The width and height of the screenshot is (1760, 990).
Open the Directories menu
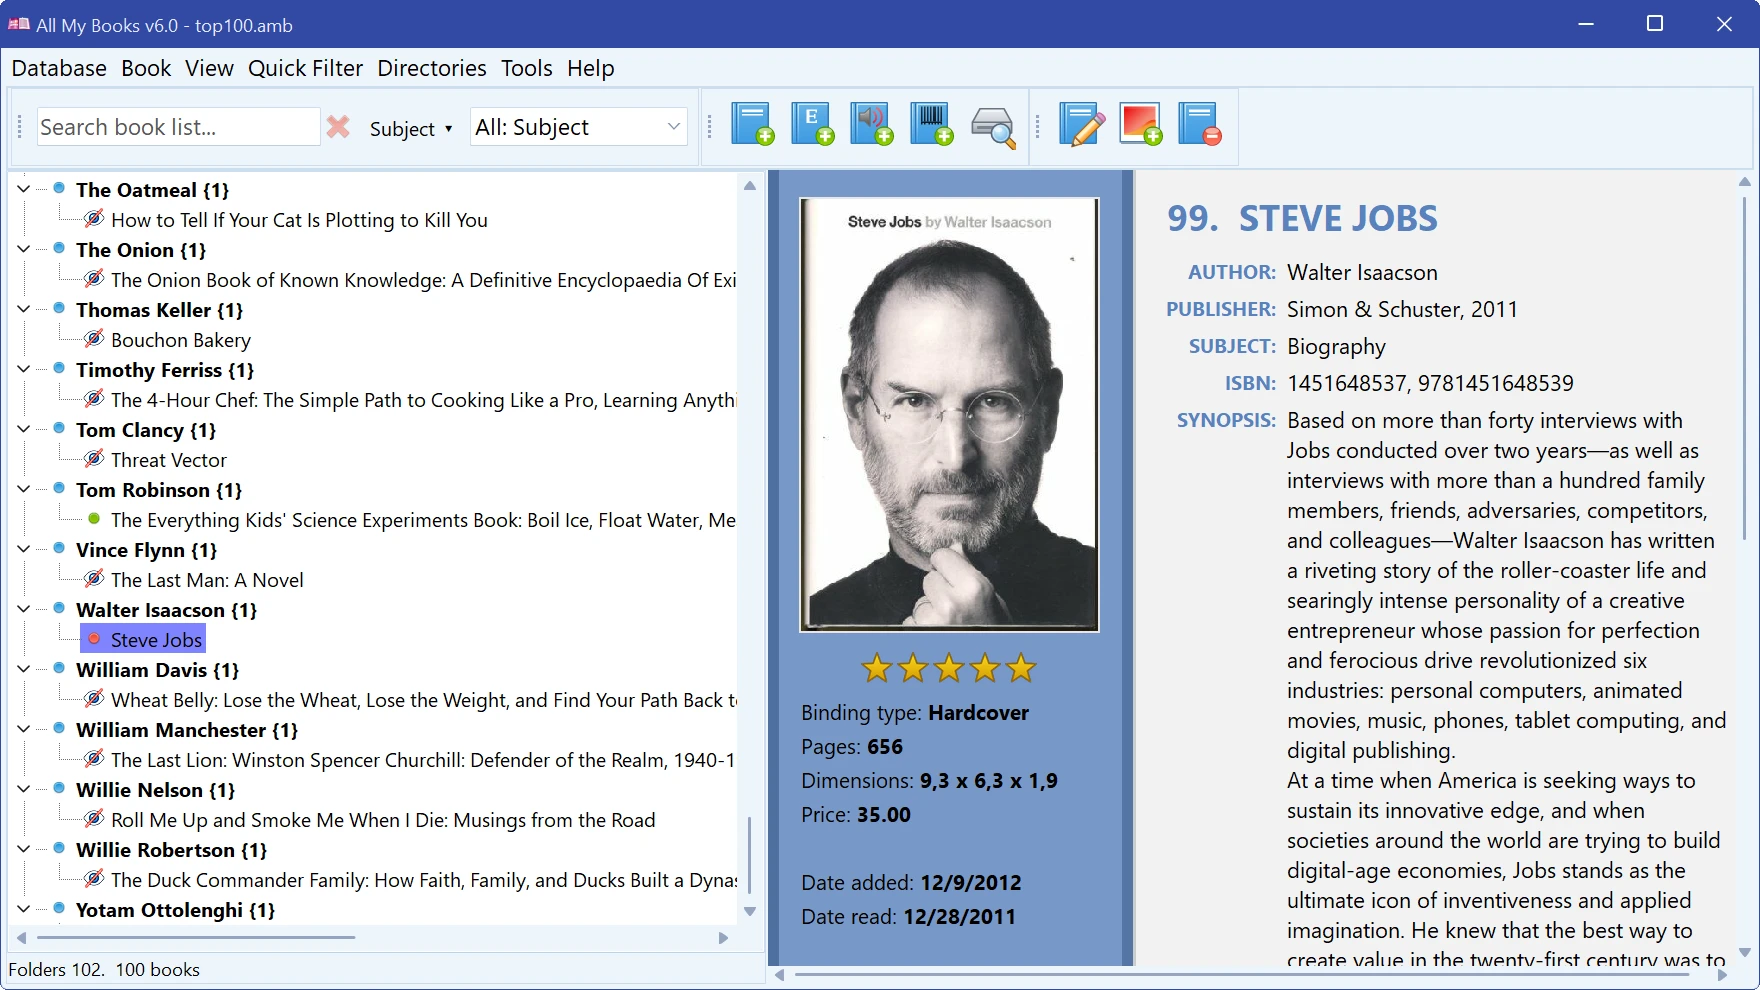click(432, 68)
